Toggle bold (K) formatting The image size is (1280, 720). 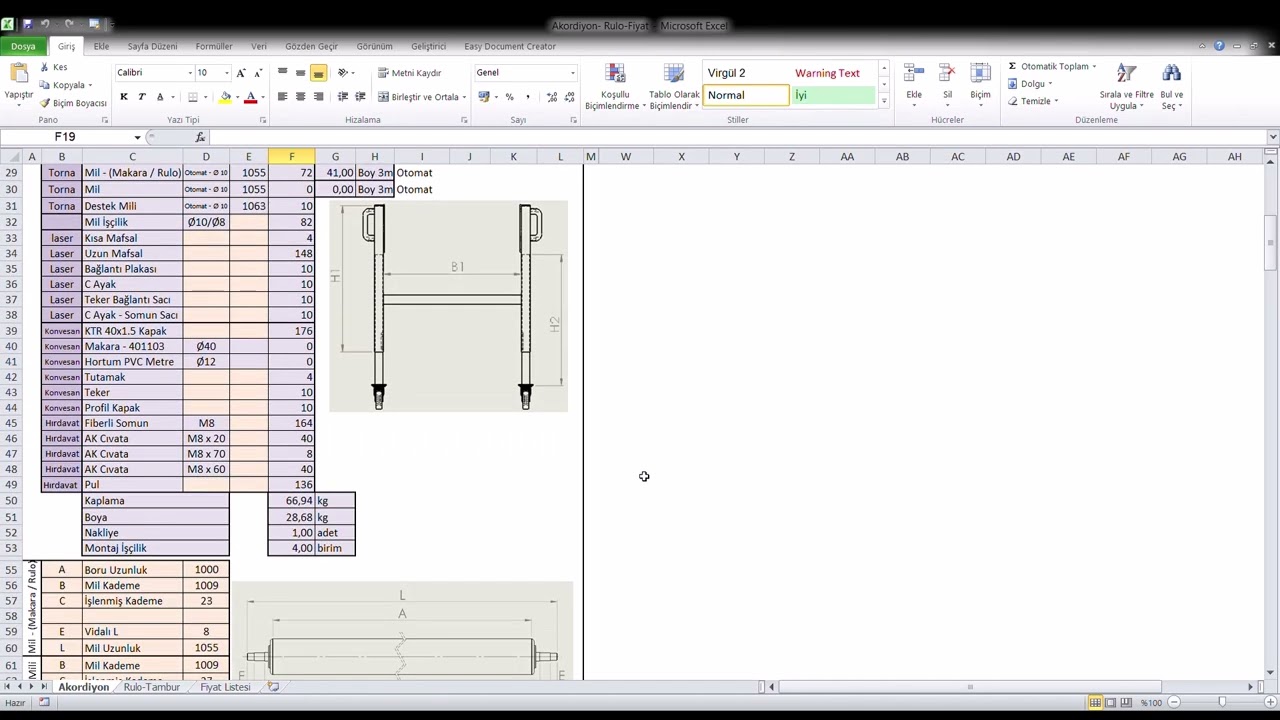tap(124, 97)
